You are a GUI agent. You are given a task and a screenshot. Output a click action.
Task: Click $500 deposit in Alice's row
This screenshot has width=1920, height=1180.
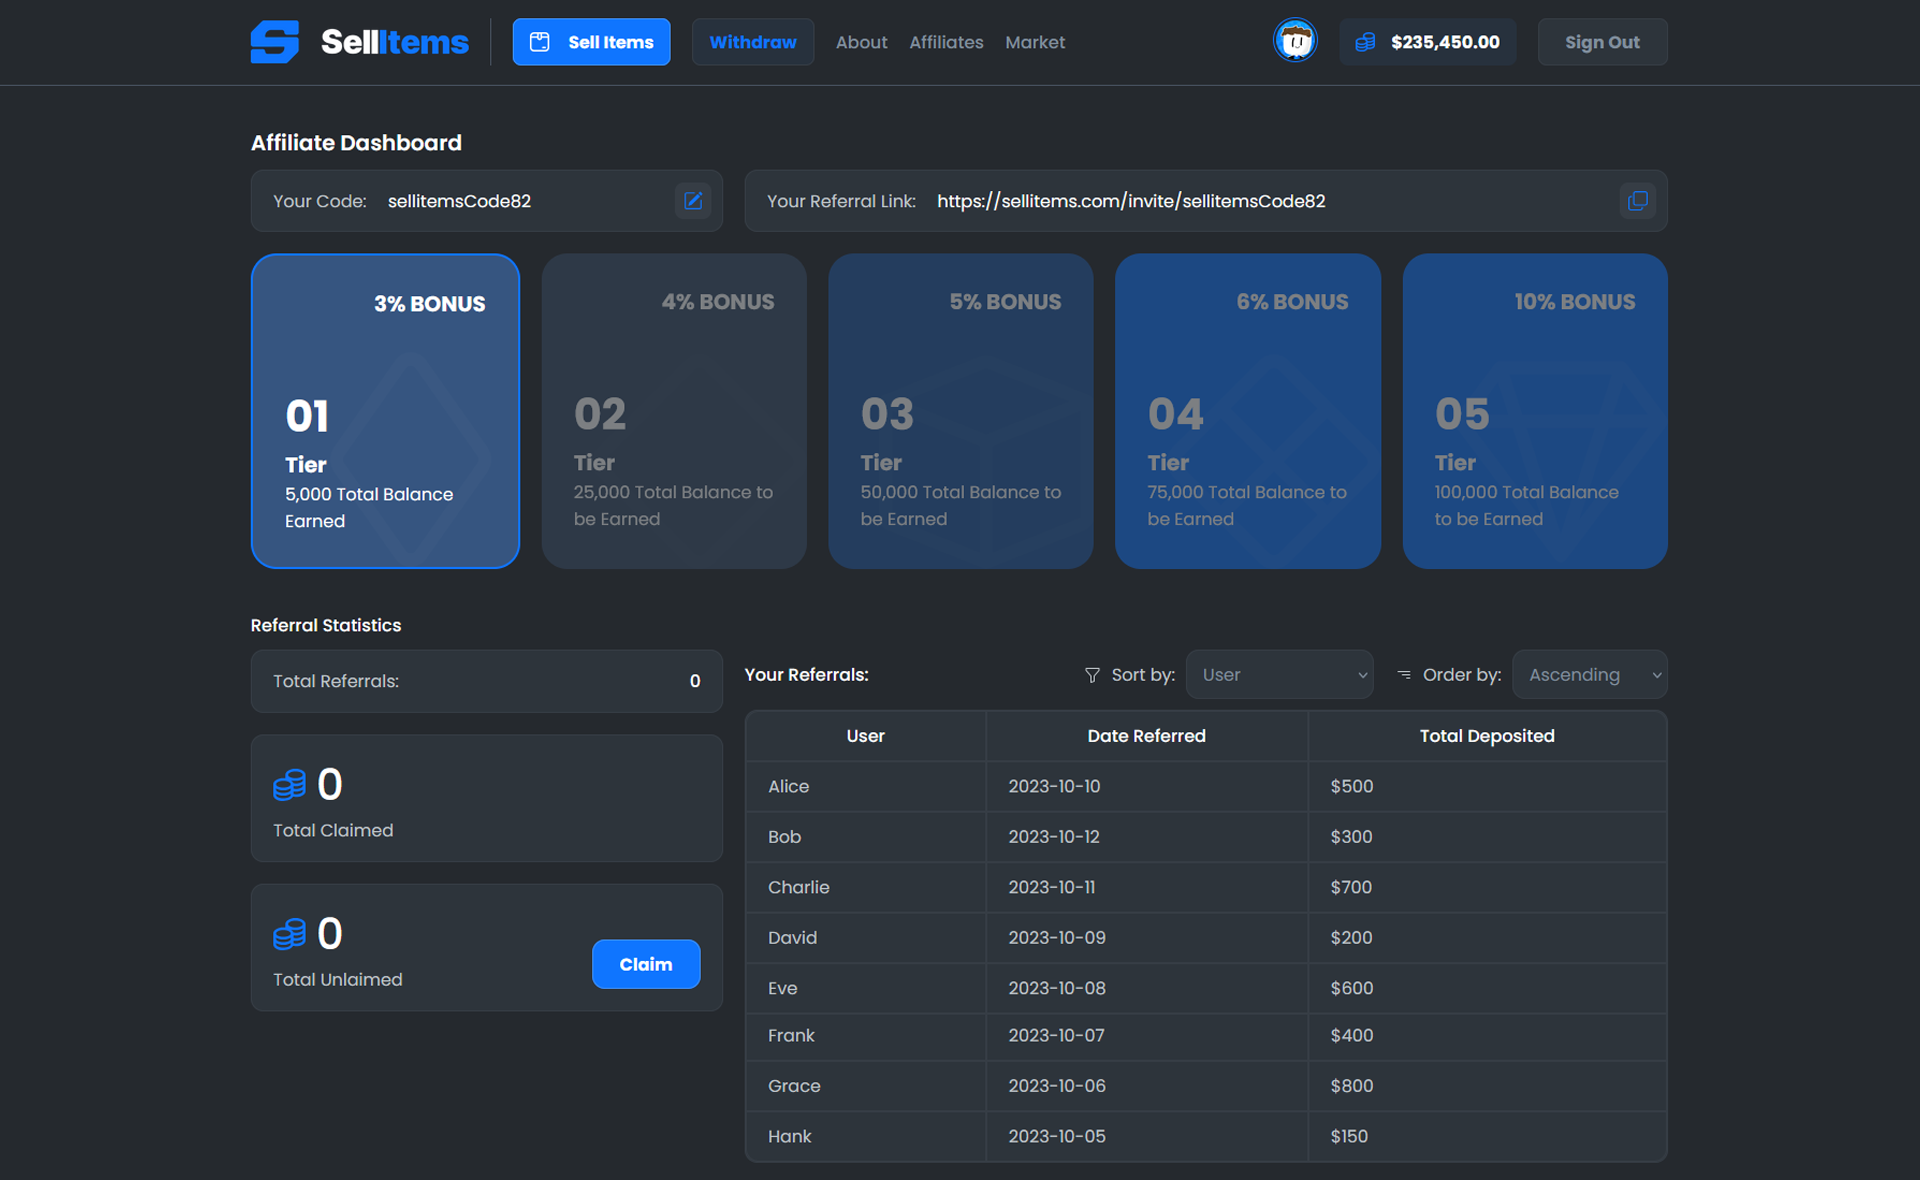pyautogui.click(x=1352, y=786)
